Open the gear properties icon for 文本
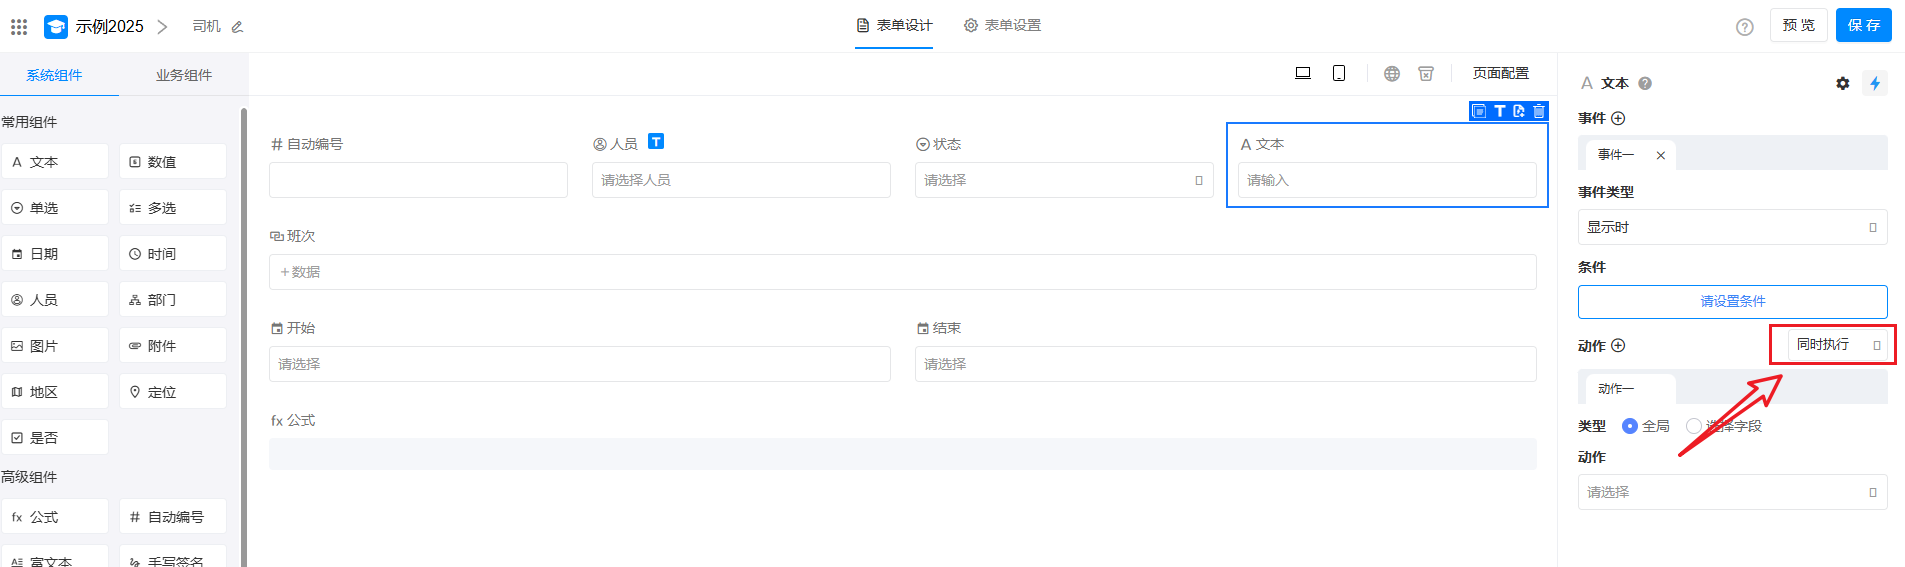This screenshot has height=567, width=1905. point(1843,83)
